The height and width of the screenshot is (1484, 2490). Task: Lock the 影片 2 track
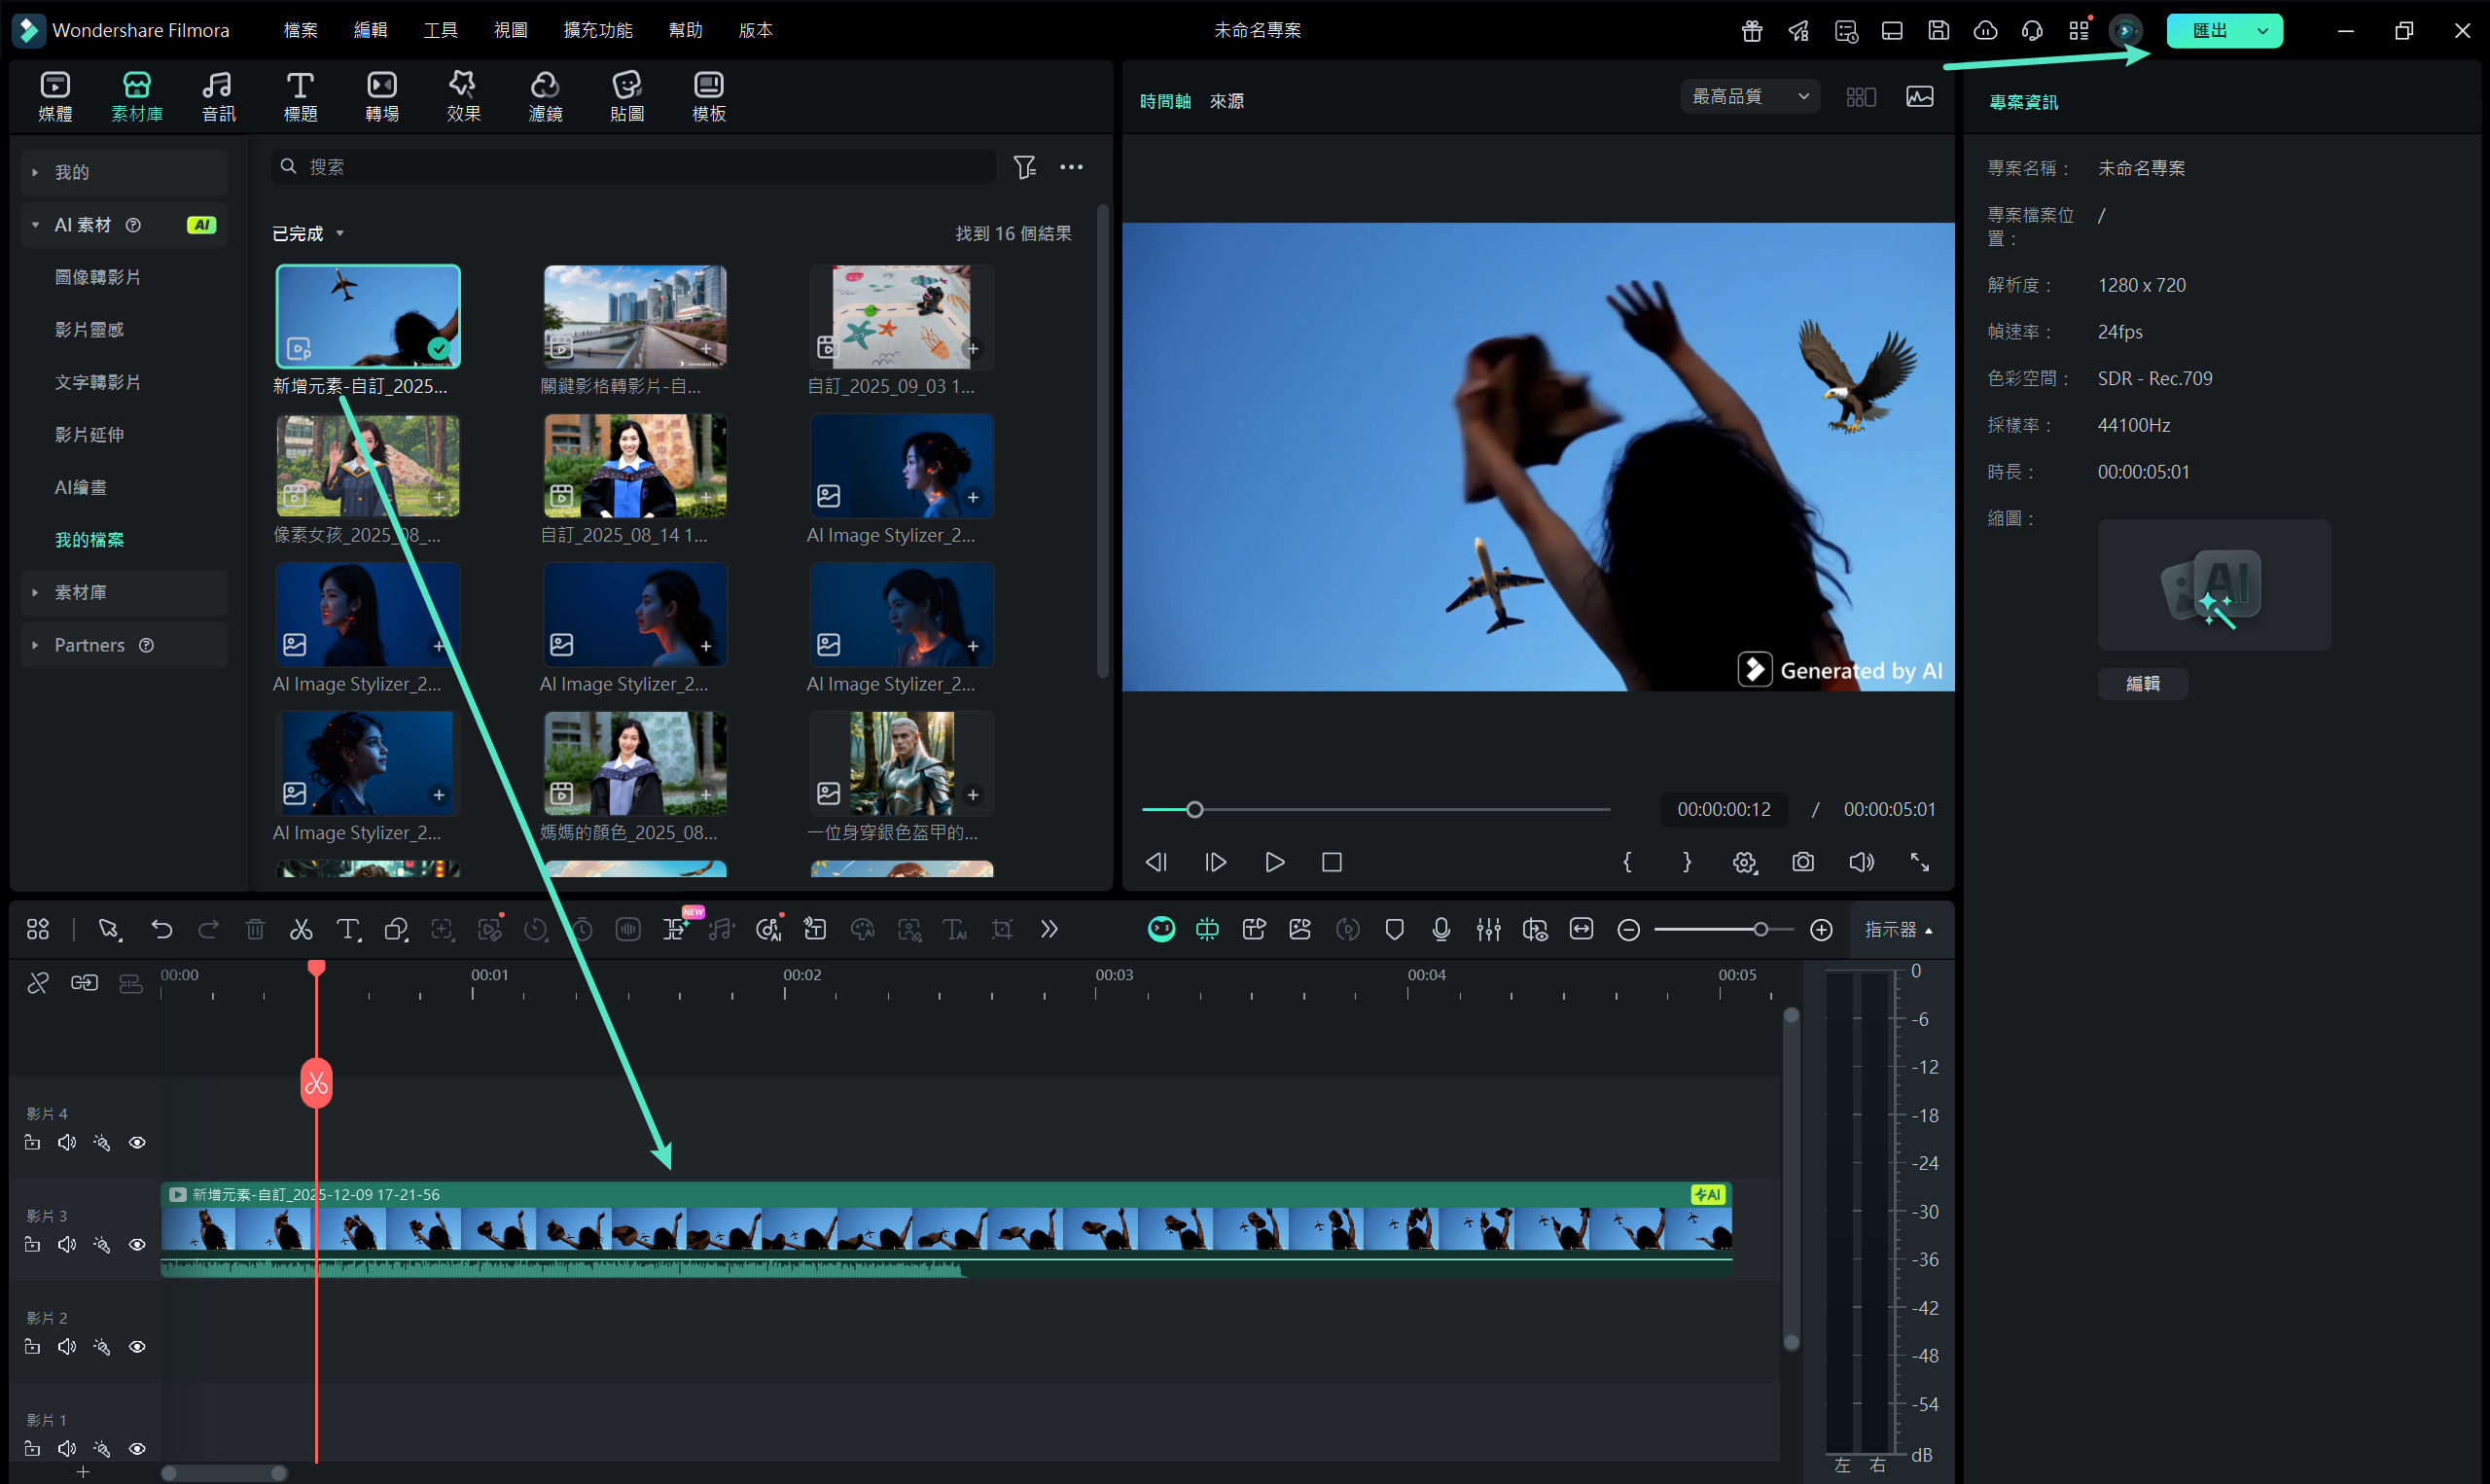click(x=32, y=1347)
